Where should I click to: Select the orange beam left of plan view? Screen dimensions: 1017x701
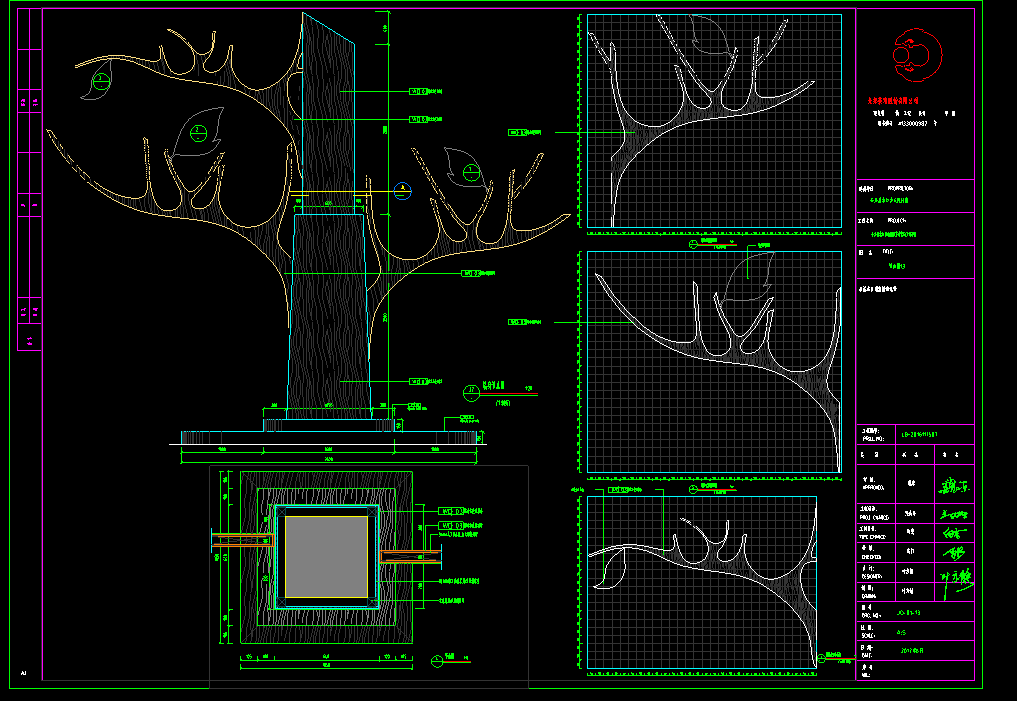pos(242,541)
